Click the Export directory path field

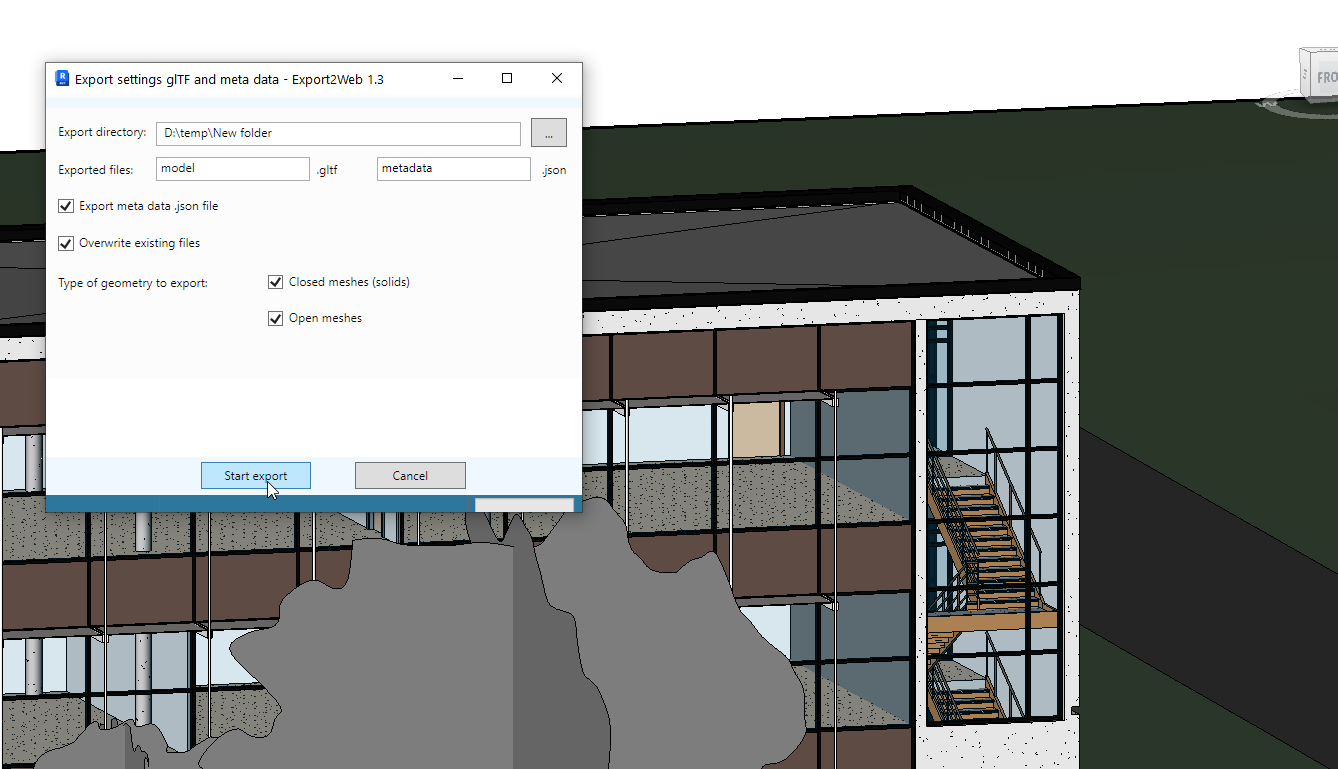(338, 133)
